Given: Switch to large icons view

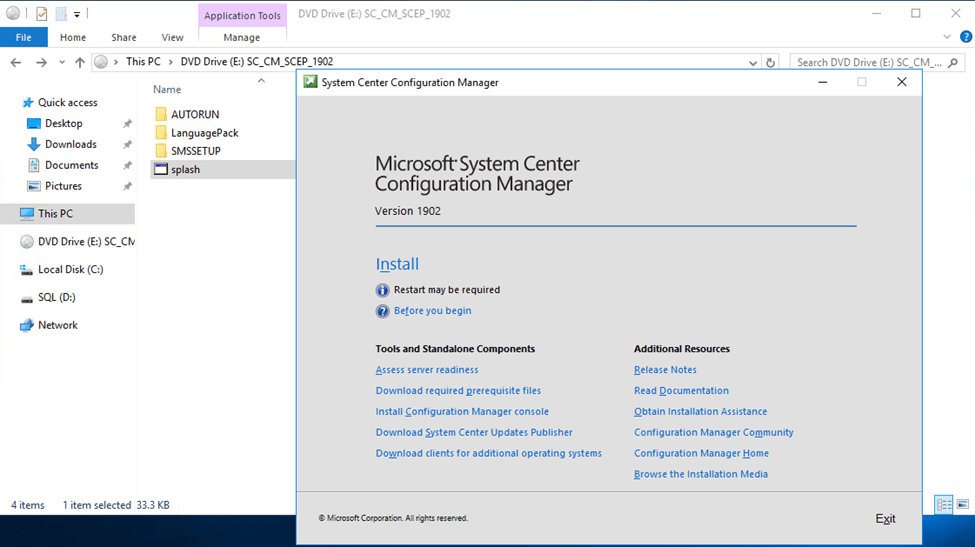Looking at the screenshot, I should [x=963, y=505].
